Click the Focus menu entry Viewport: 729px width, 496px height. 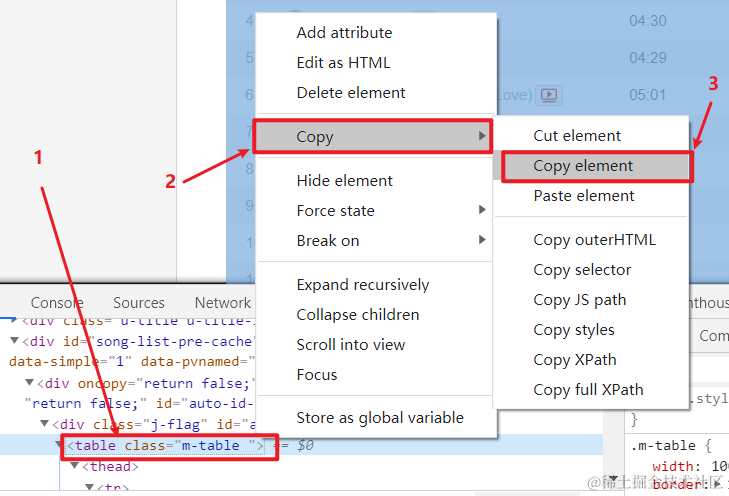click(317, 375)
